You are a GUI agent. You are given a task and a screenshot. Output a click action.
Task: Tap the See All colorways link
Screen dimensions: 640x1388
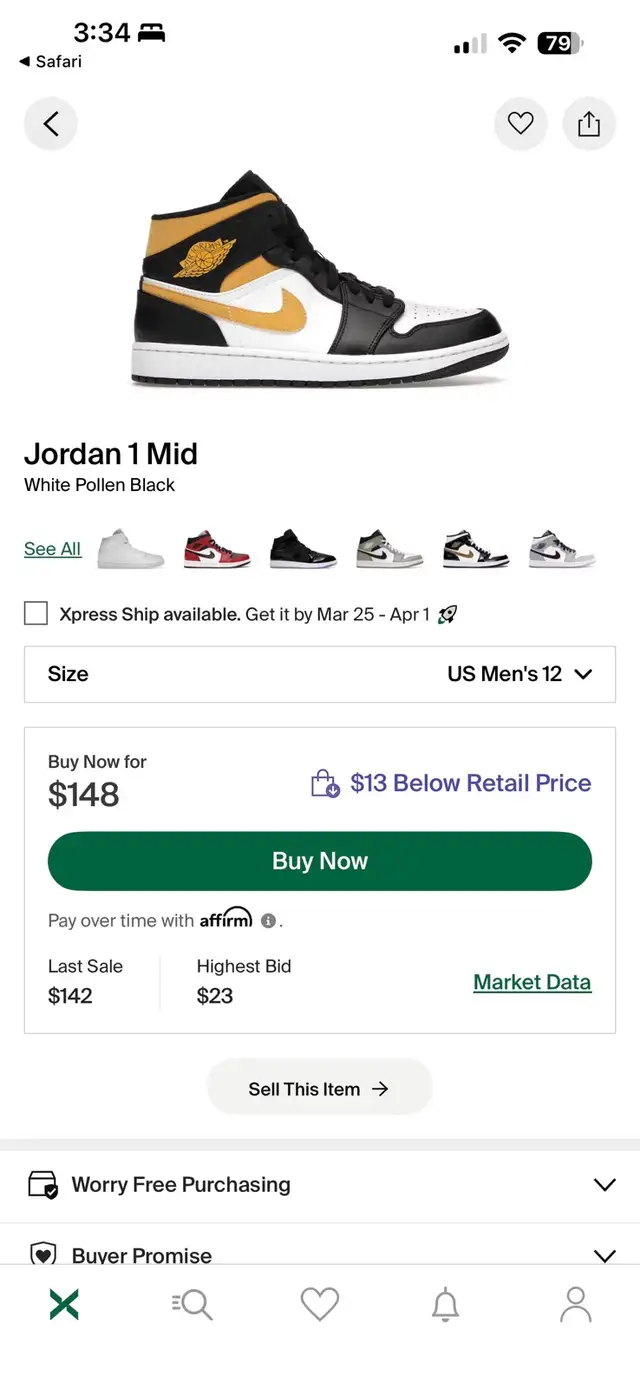coord(52,549)
